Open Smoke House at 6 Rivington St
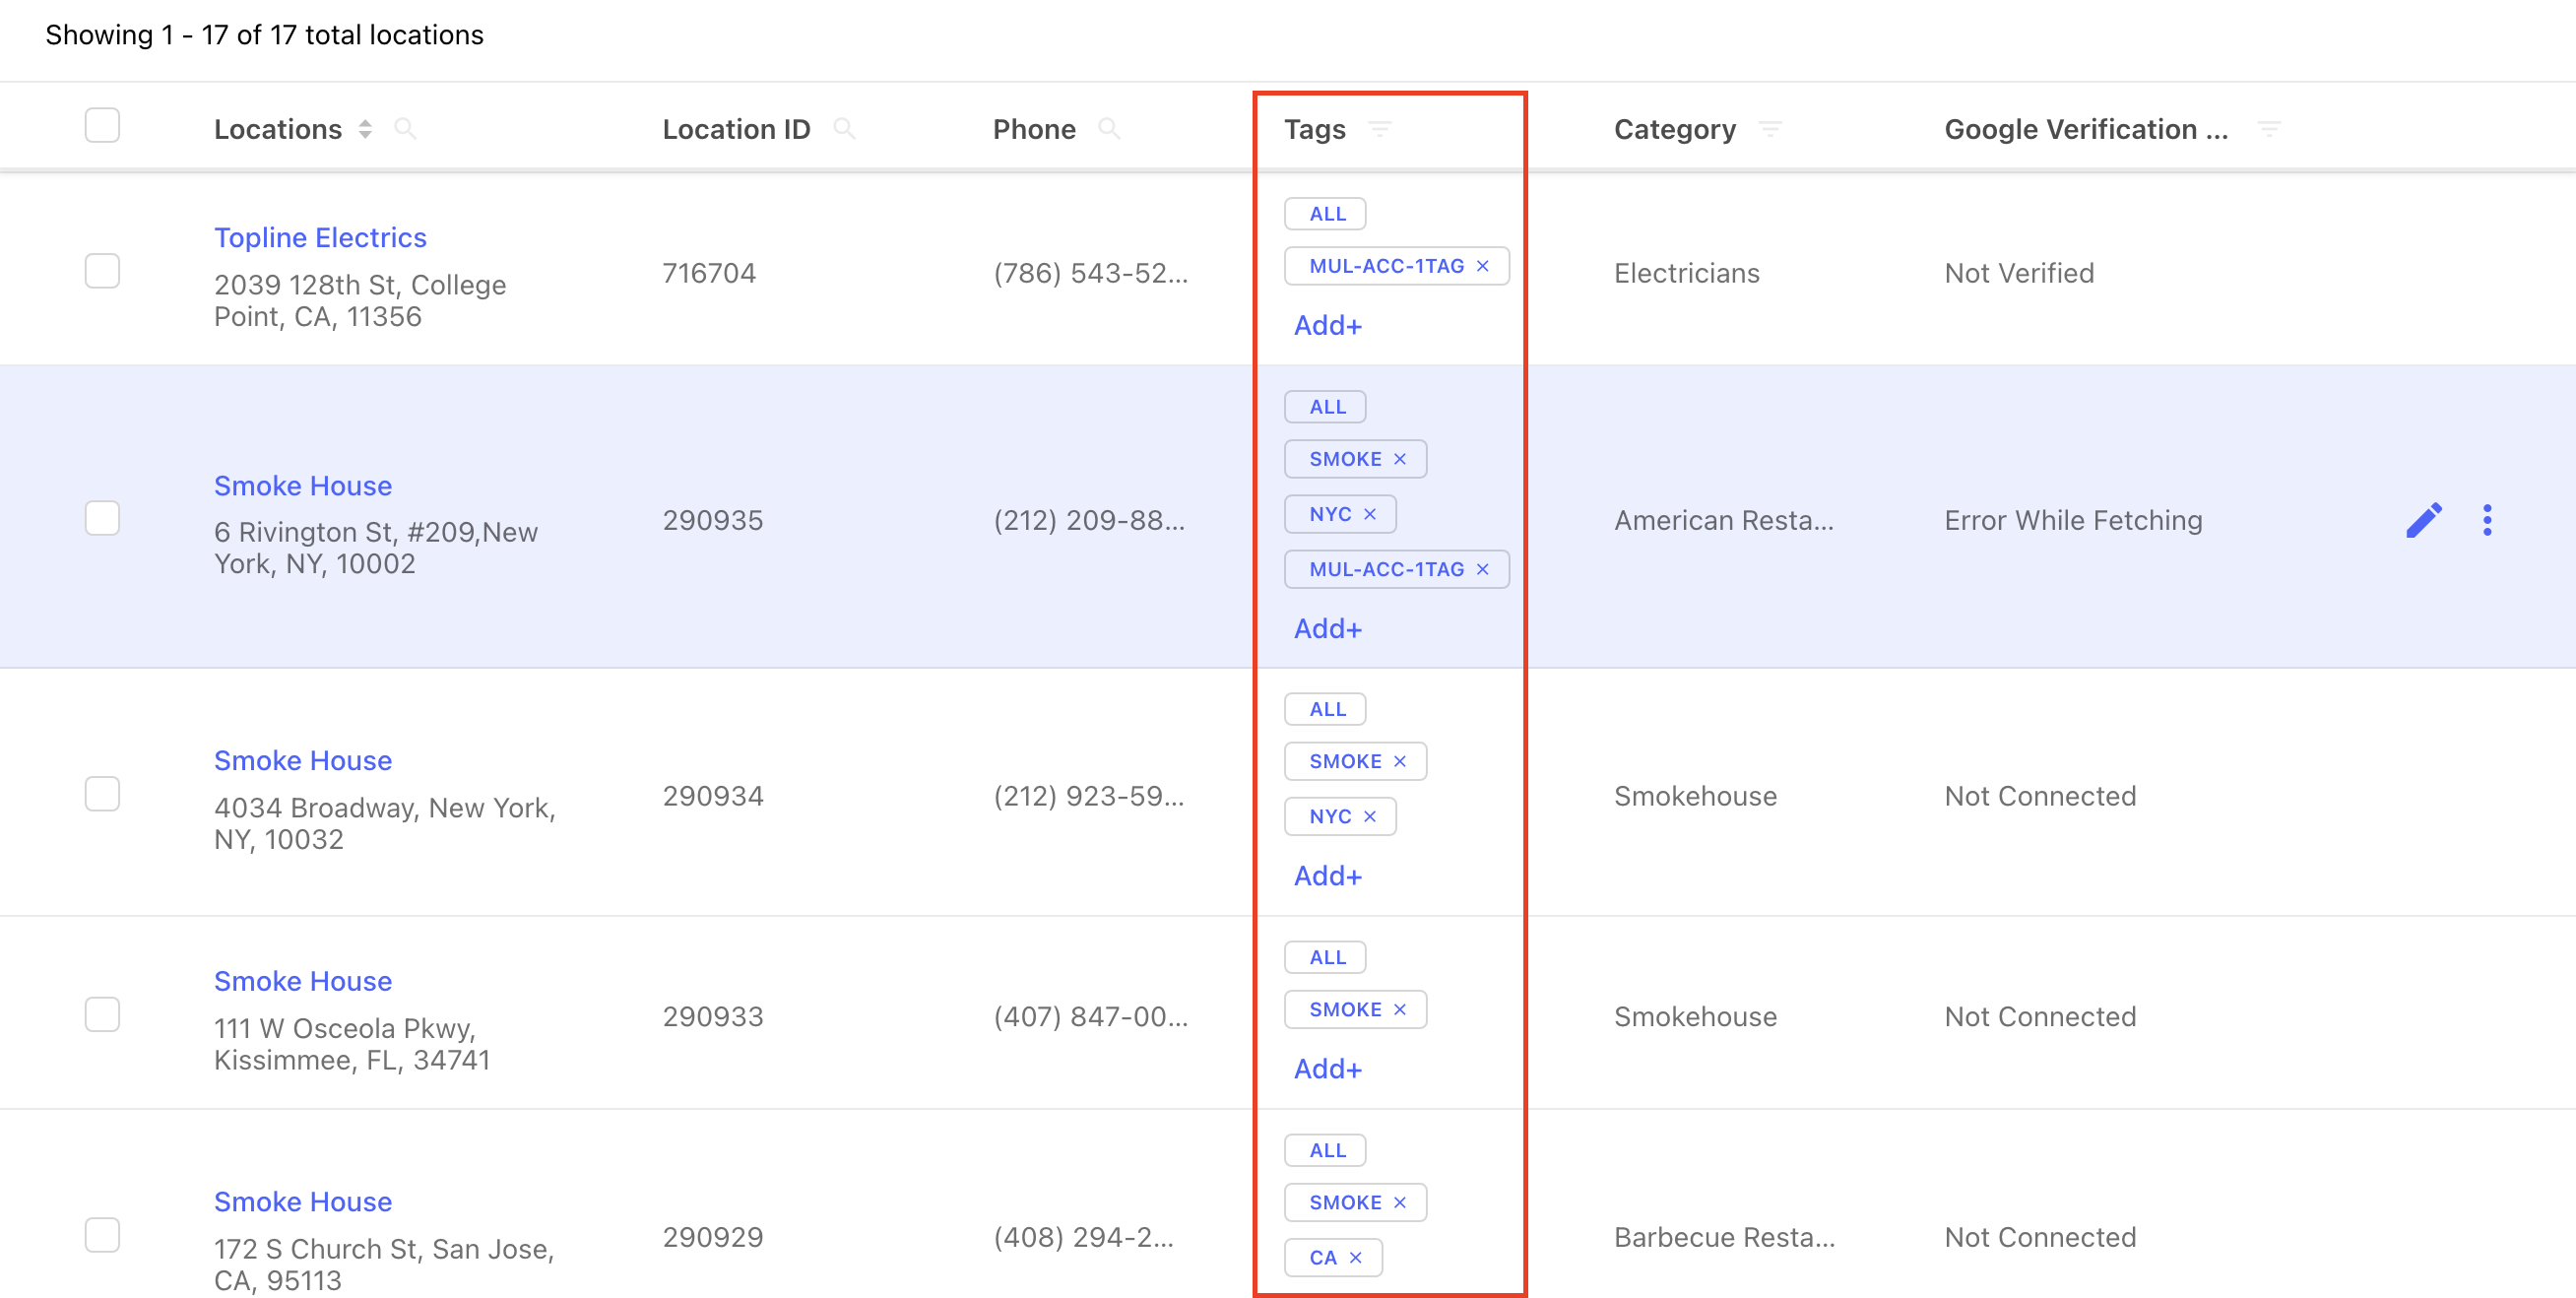This screenshot has width=2576, height=1298. click(303, 485)
